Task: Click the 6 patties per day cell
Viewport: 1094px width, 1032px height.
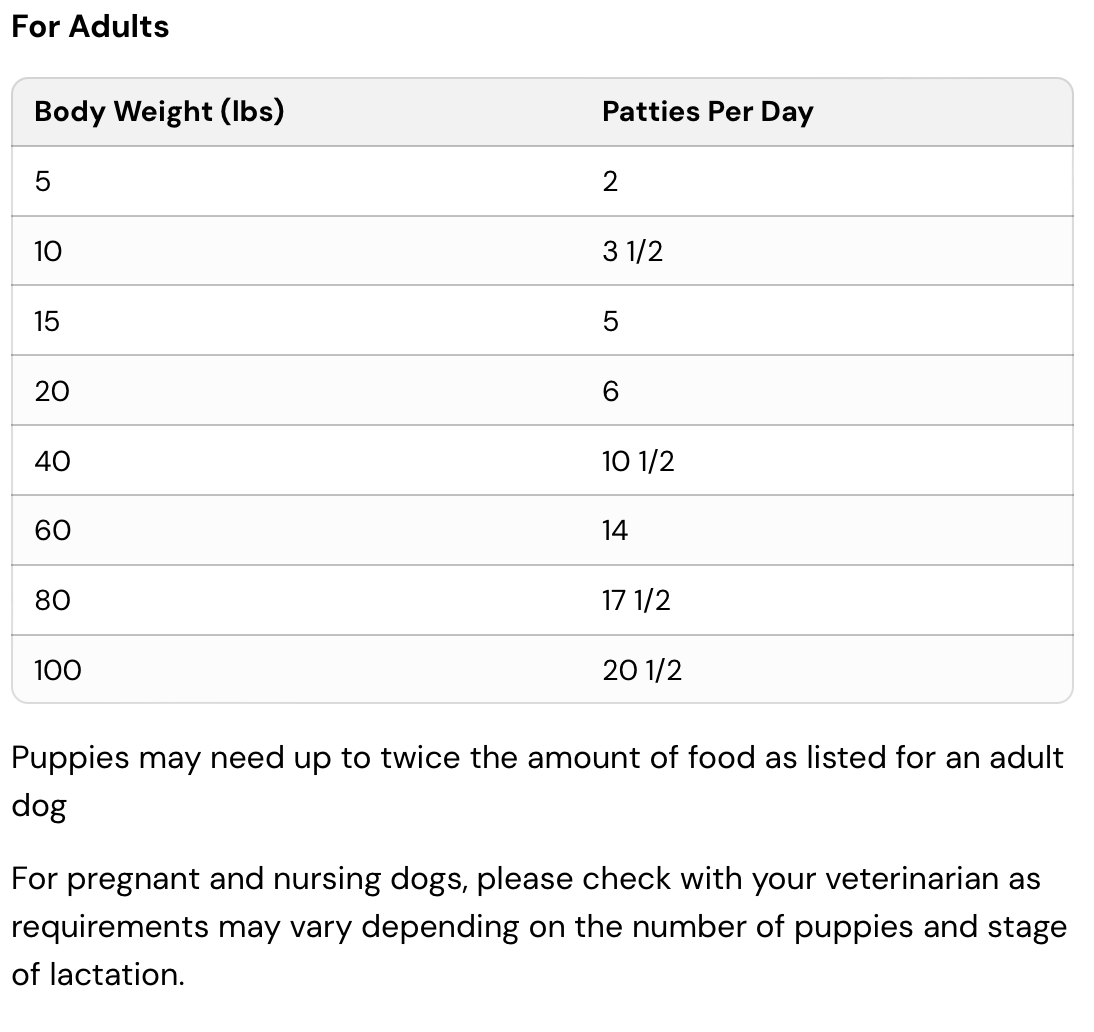Action: (x=610, y=391)
